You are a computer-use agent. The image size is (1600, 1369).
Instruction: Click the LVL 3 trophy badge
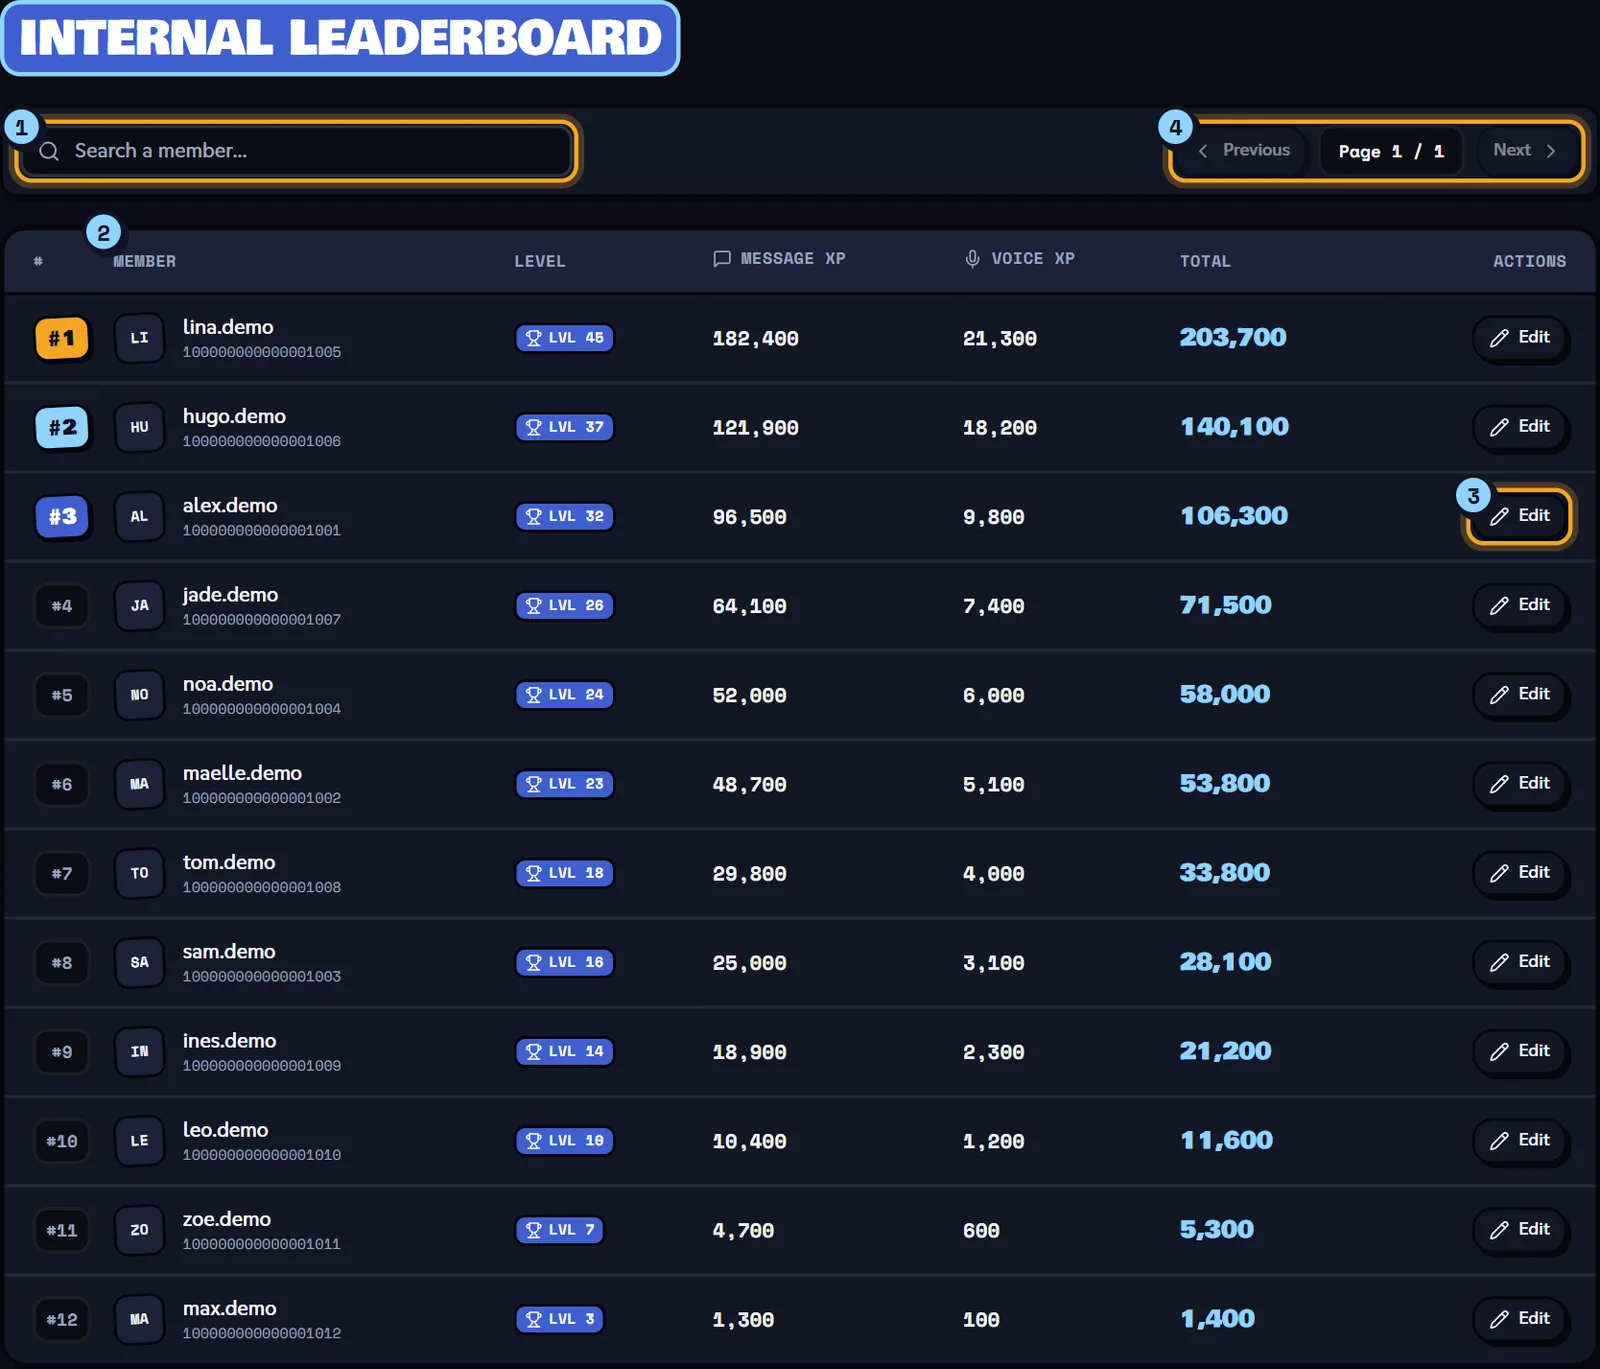pyautogui.click(x=560, y=1319)
